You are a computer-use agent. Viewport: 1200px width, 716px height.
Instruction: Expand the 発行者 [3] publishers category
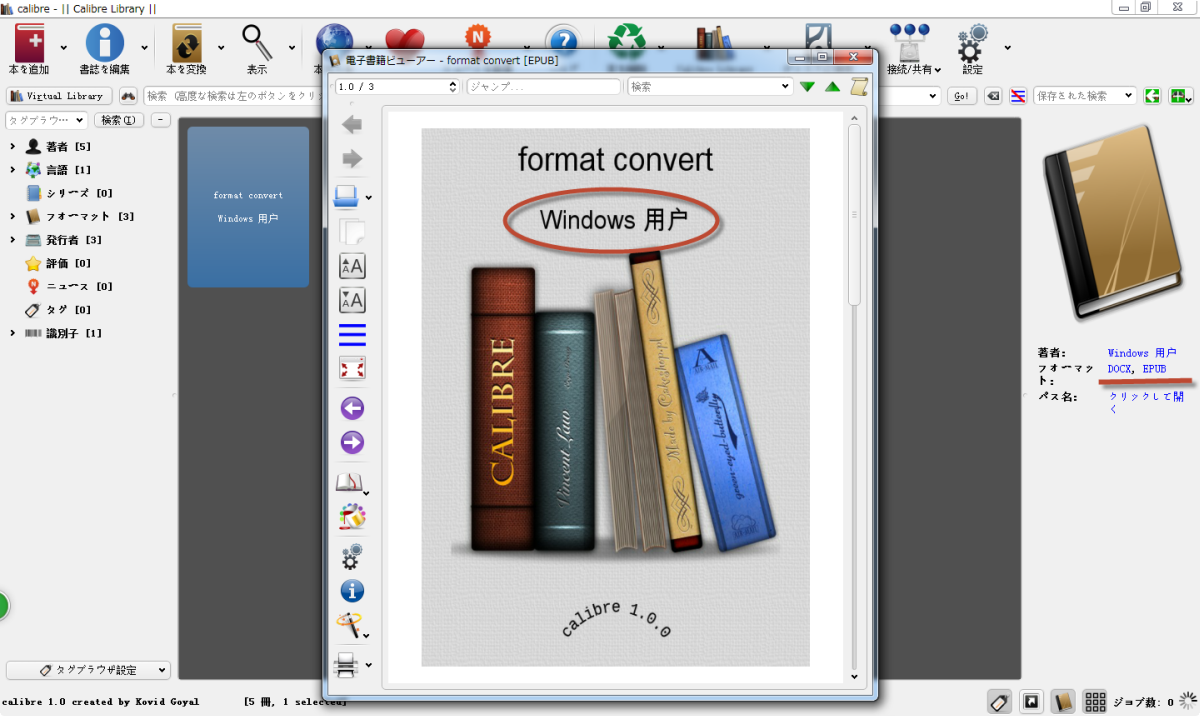(x=12, y=240)
